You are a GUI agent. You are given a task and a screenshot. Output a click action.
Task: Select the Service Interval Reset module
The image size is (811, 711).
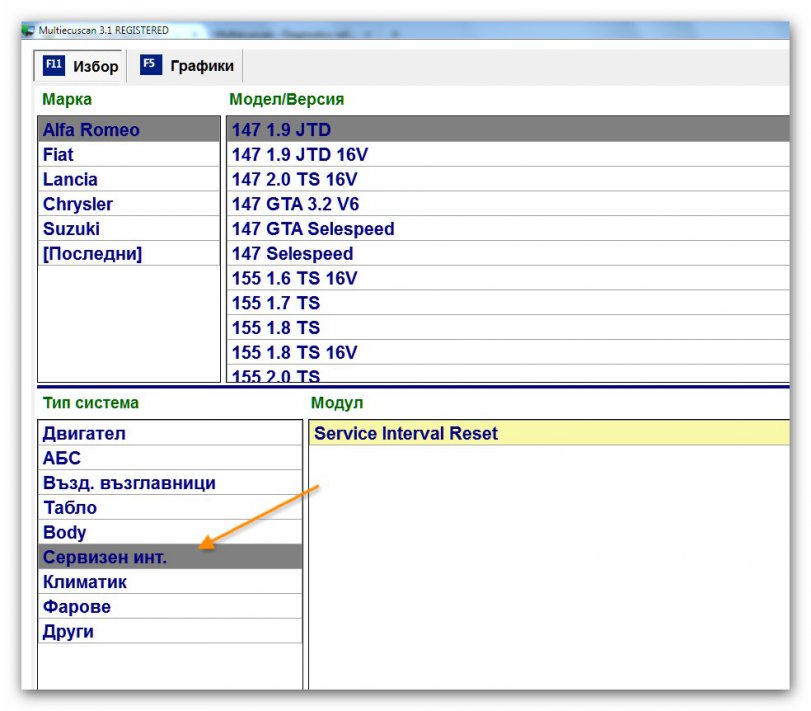tap(406, 434)
